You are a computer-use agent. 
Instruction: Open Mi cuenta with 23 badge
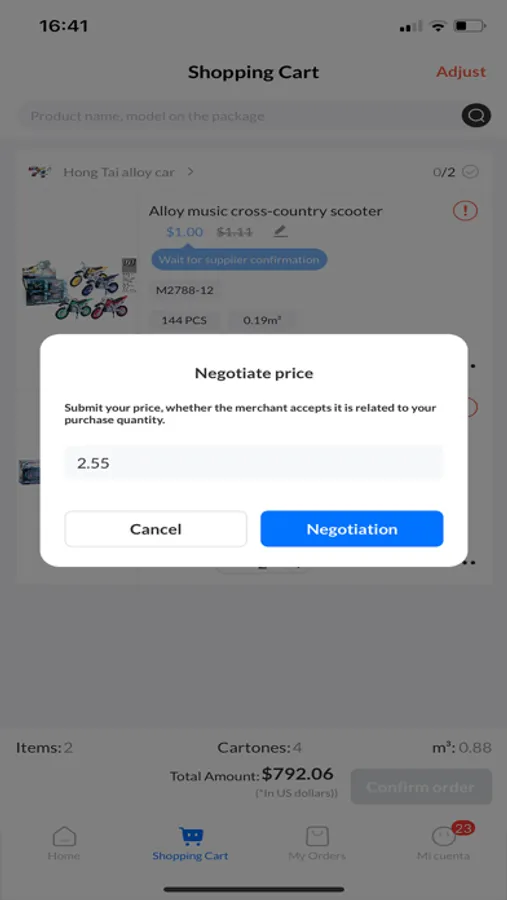(x=444, y=843)
